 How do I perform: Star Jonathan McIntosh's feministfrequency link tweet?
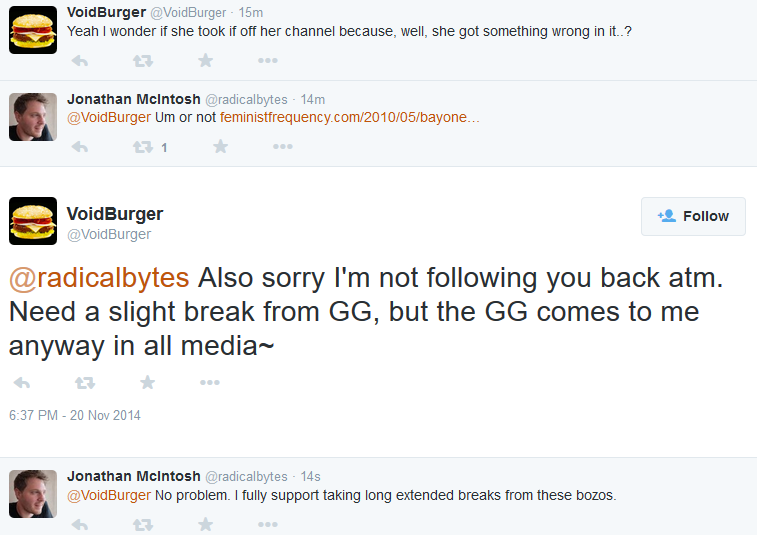tap(220, 146)
